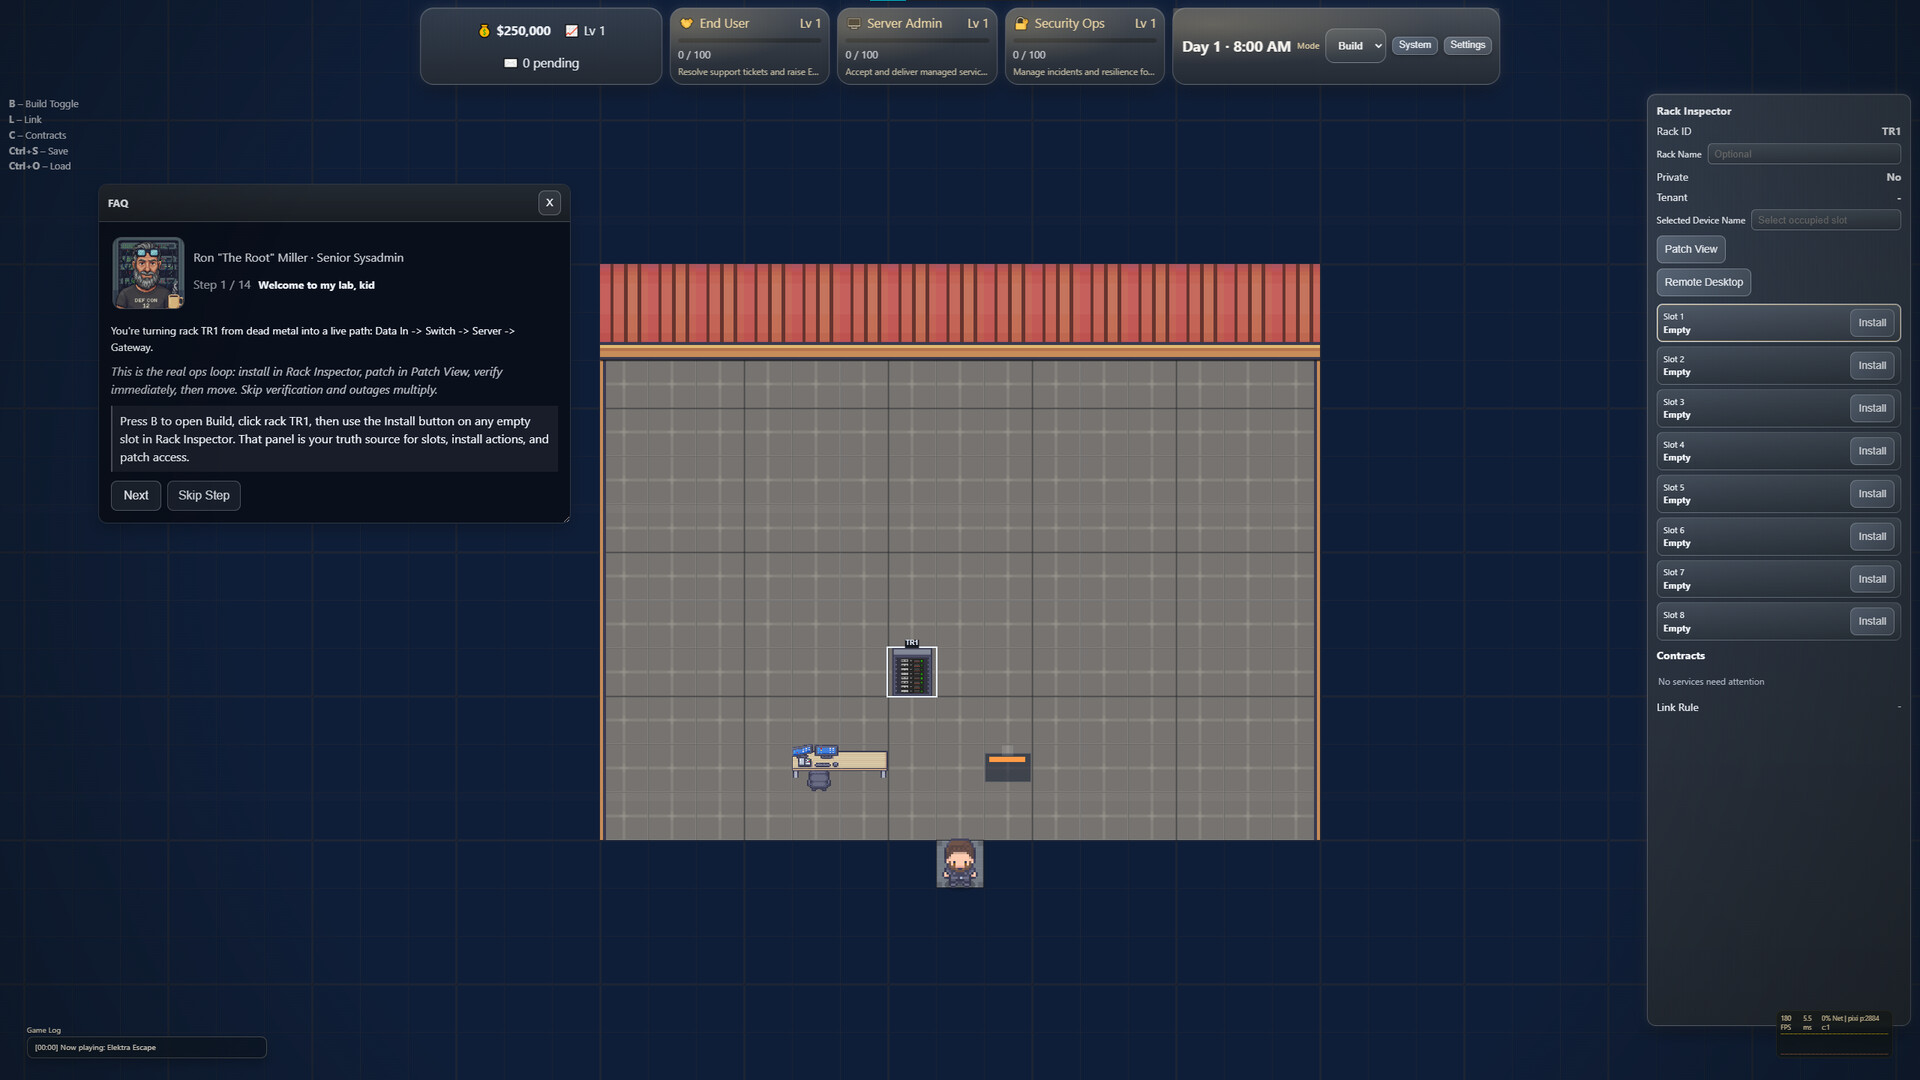Open the Build mode dropdown

(1355, 46)
